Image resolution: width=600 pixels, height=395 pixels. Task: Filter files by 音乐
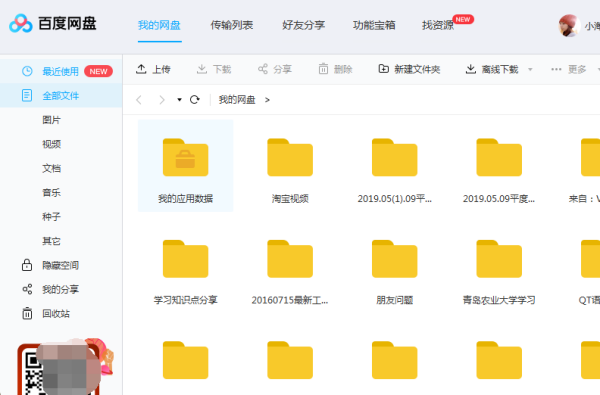pos(51,192)
